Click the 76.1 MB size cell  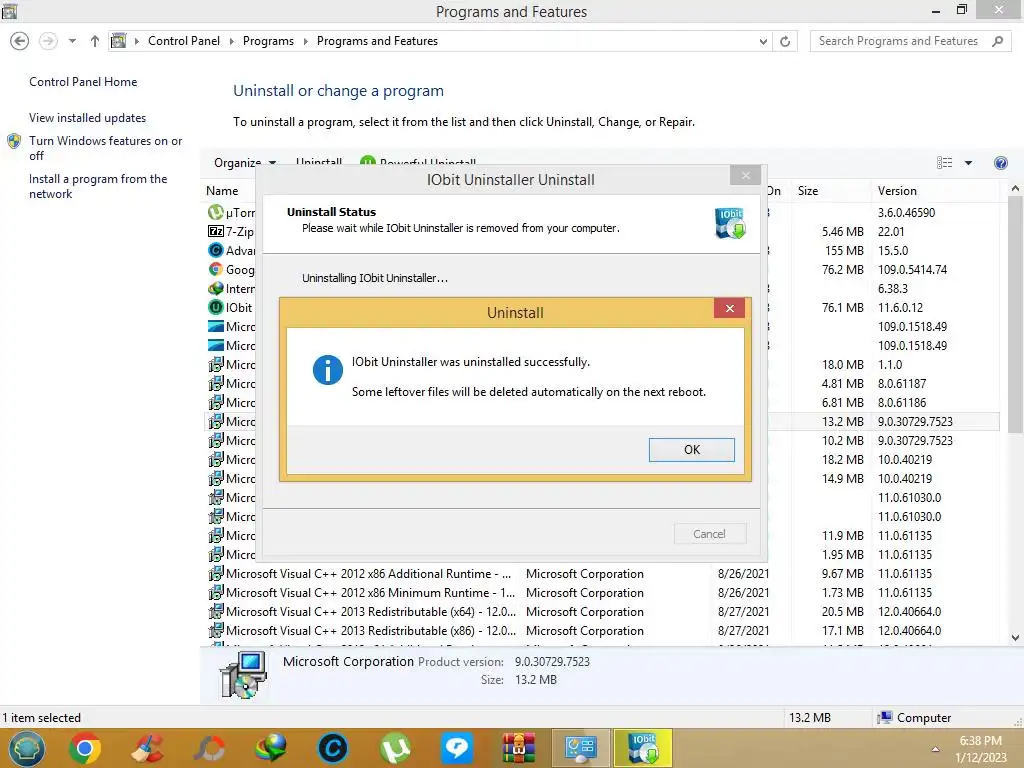(842, 307)
